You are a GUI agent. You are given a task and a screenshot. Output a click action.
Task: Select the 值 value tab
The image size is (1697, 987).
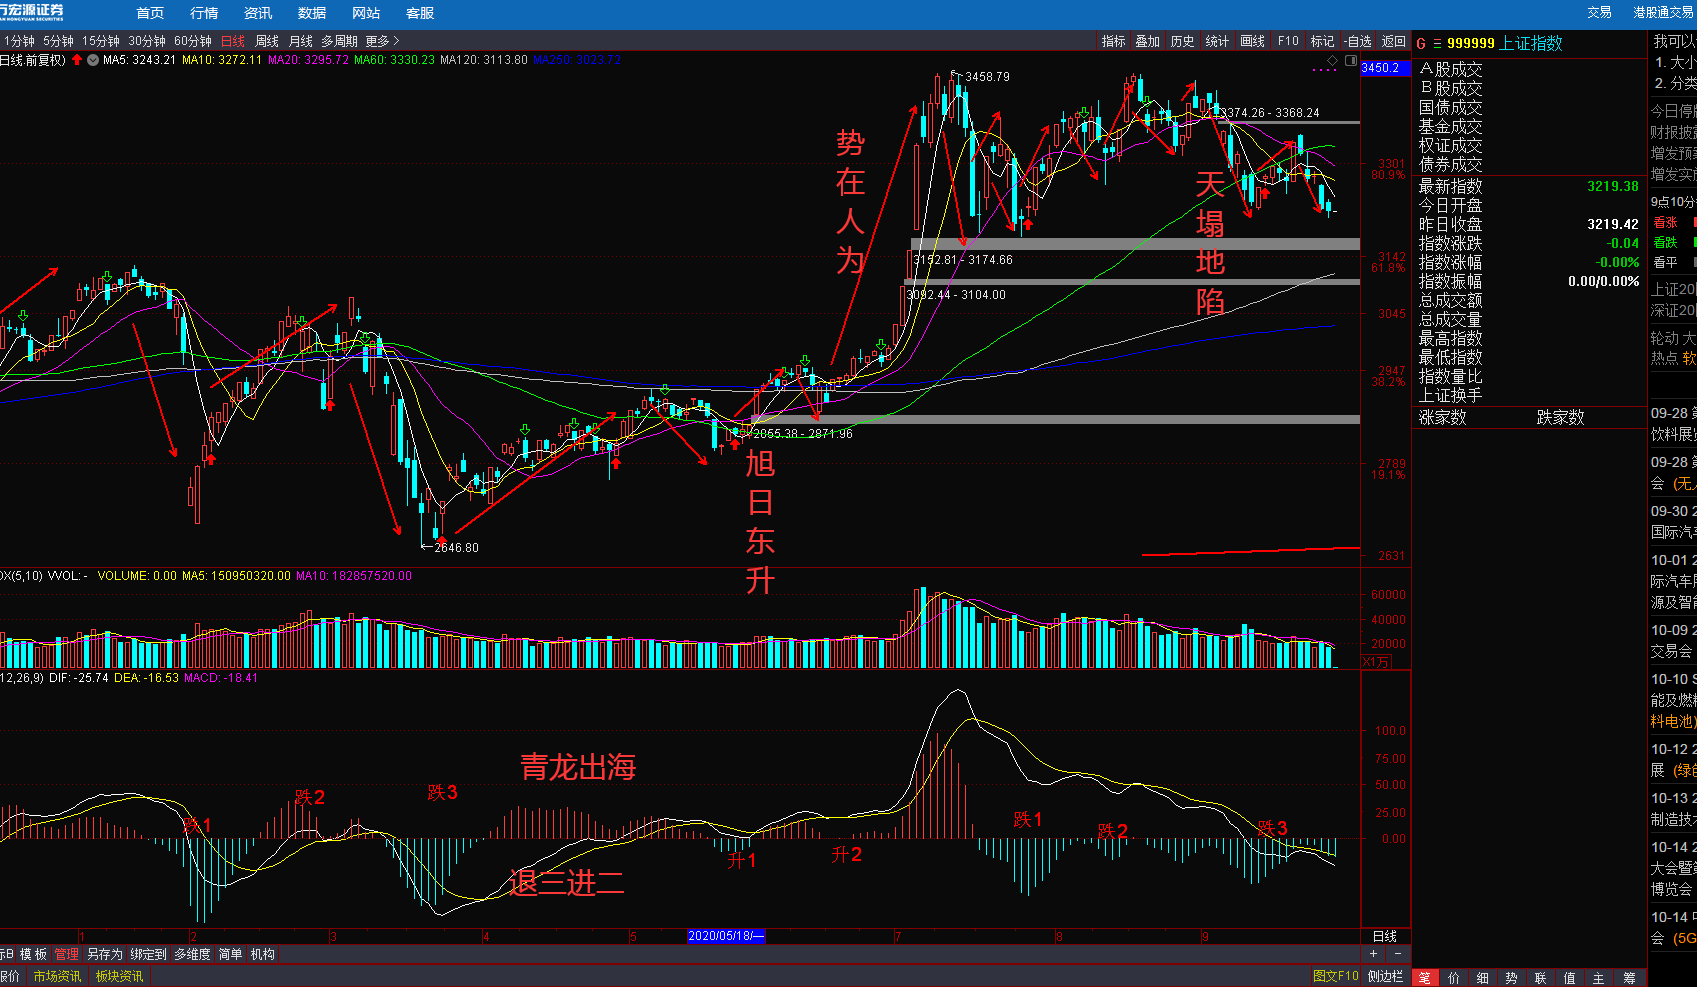[x=1570, y=977]
